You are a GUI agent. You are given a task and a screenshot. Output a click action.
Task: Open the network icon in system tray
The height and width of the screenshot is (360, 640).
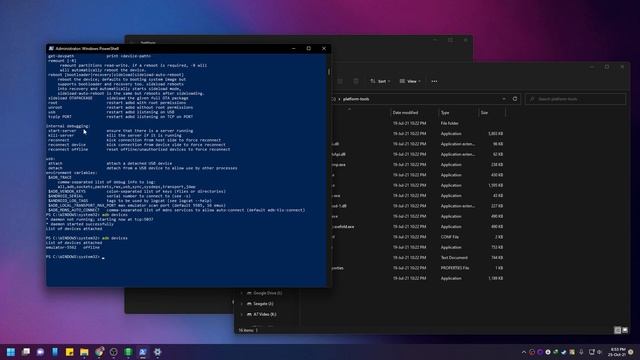pyautogui.click(x=591, y=352)
